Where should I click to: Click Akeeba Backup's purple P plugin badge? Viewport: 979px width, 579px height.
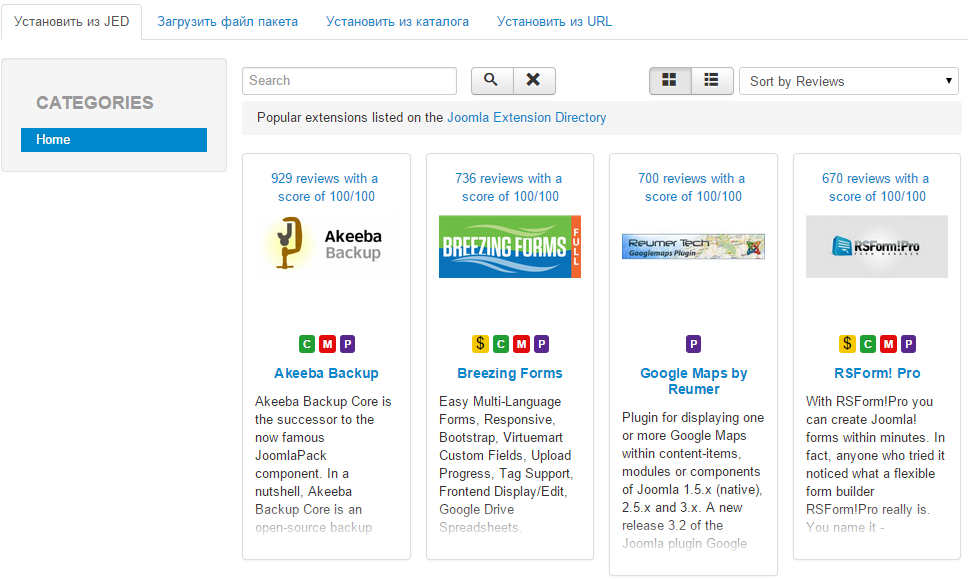point(347,344)
